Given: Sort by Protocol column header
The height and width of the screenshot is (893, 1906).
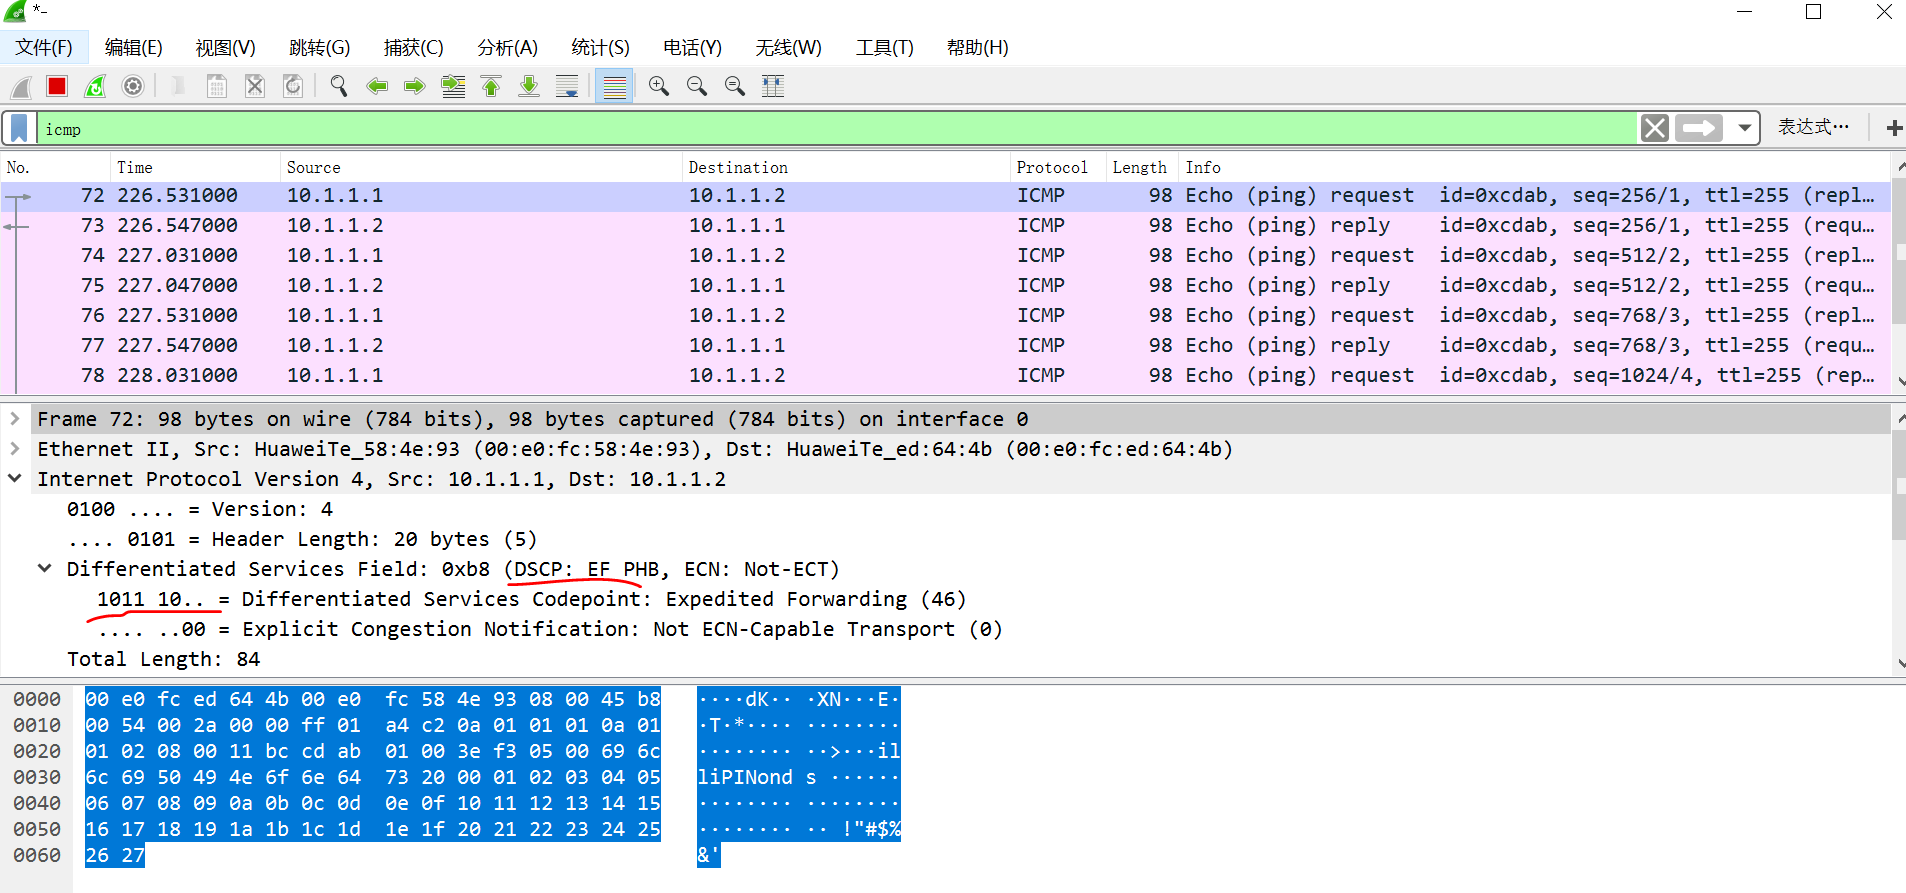Looking at the screenshot, I should pos(1058,167).
